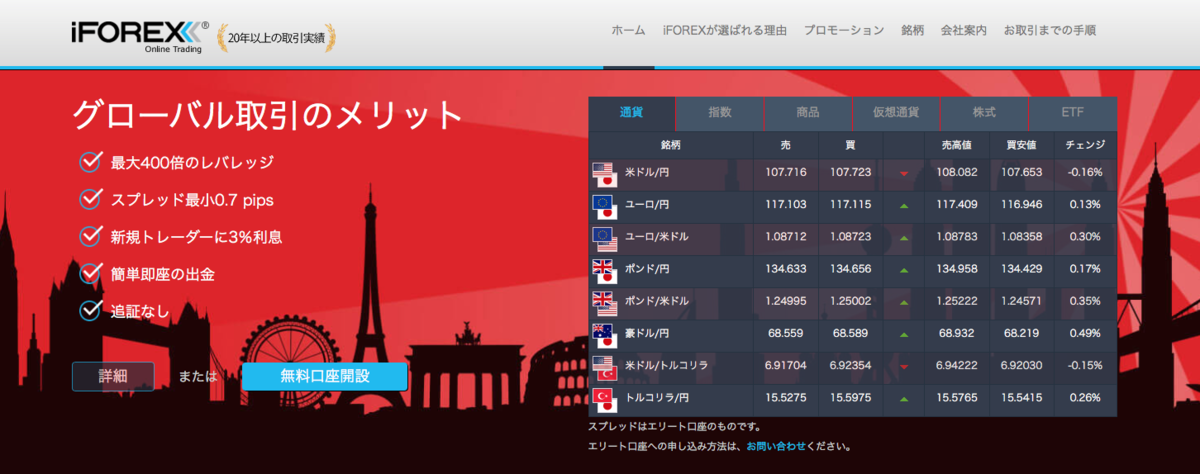Click the 売高値 column header
This screenshot has width=1200, height=474.
tap(956, 145)
